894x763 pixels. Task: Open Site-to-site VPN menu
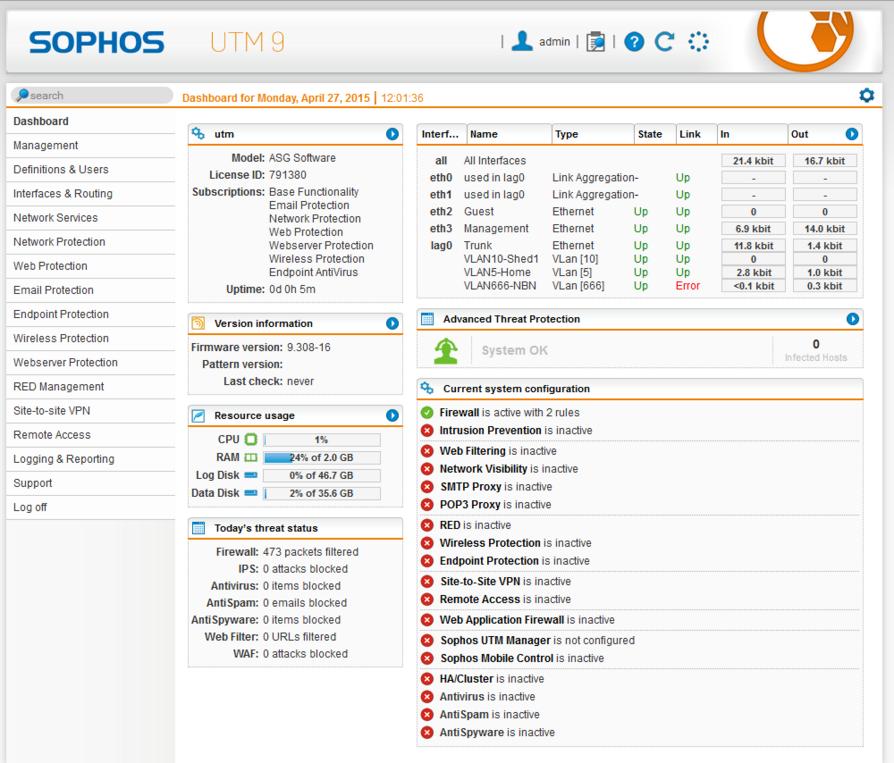(x=90, y=411)
